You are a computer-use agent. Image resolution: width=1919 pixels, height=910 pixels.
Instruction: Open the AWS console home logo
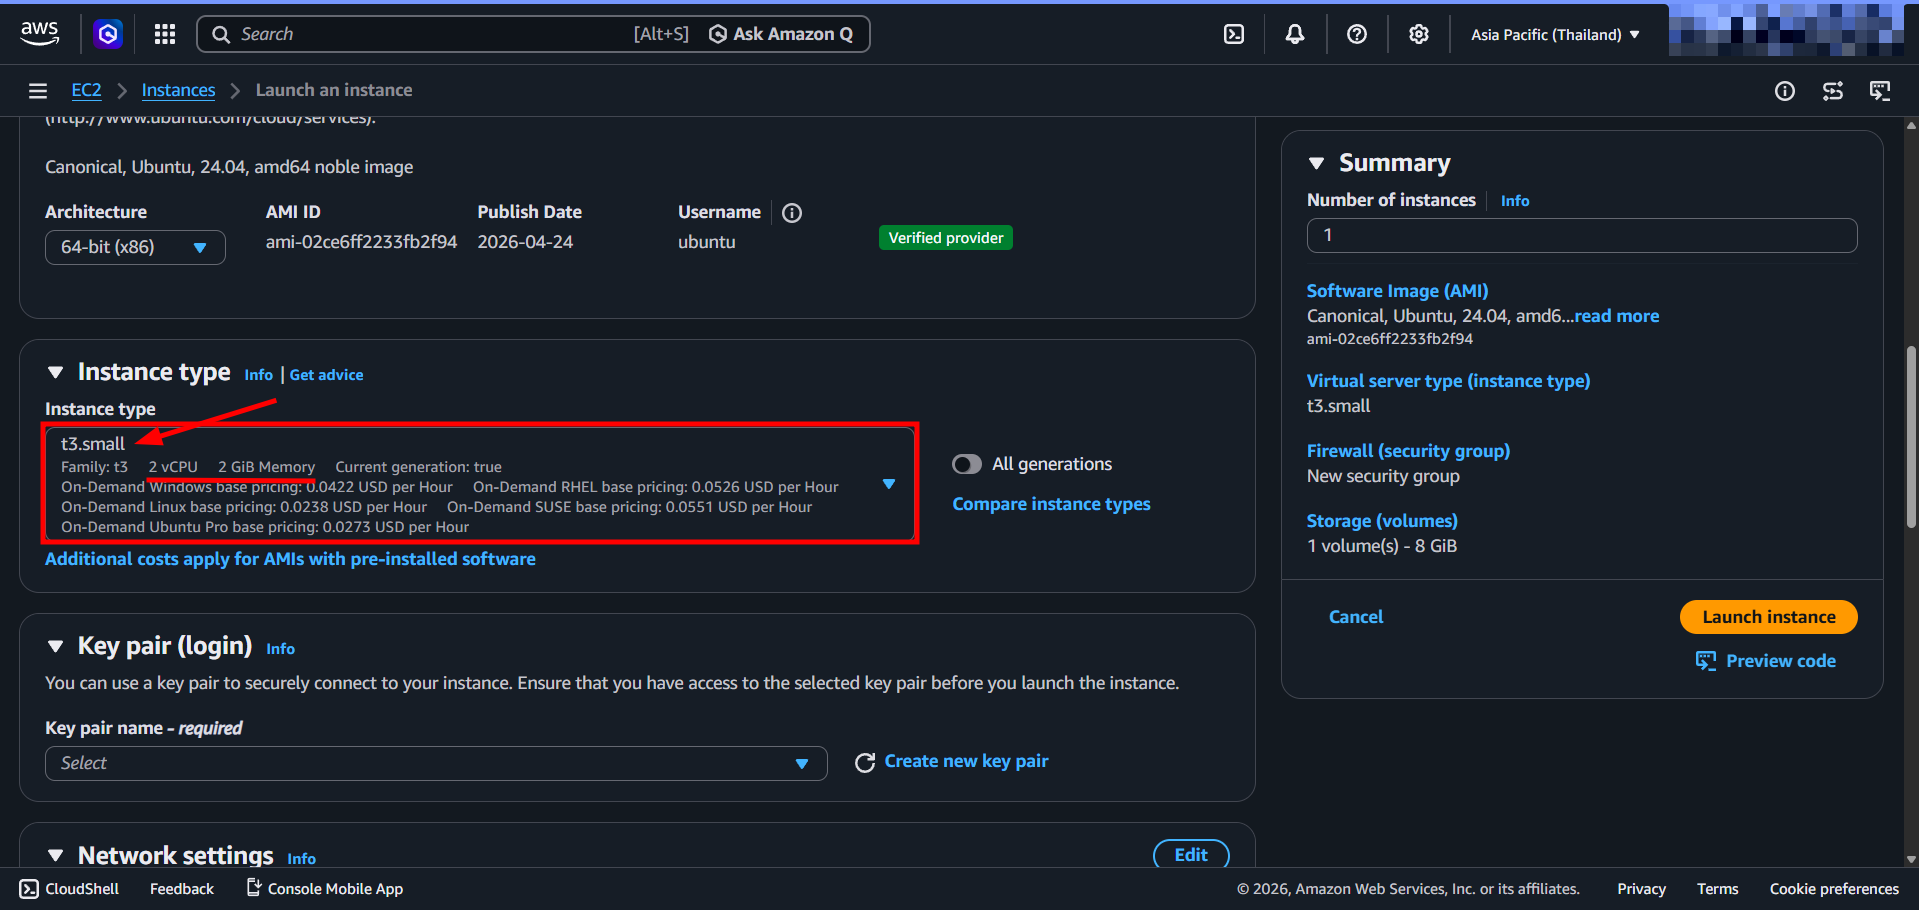[40, 33]
